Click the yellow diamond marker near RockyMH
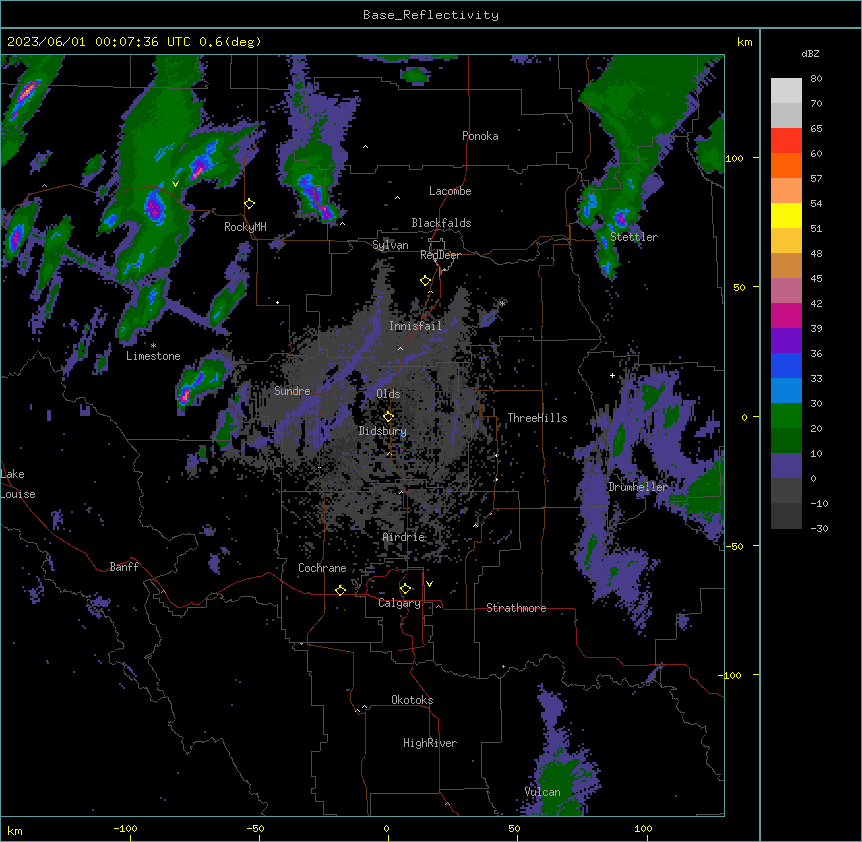The width and height of the screenshot is (862, 842). point(250,204)
